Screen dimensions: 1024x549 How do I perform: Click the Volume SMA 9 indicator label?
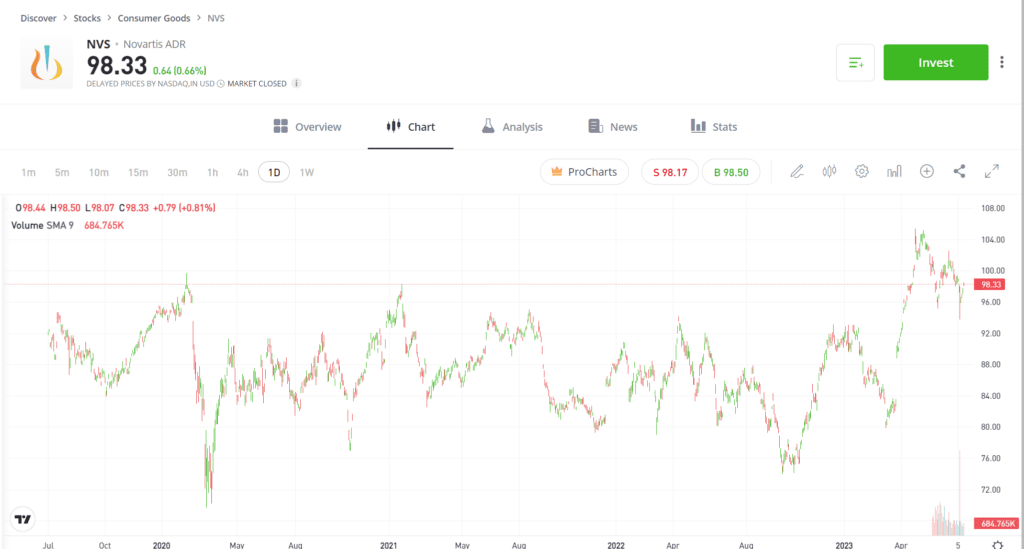pos(42,225)
